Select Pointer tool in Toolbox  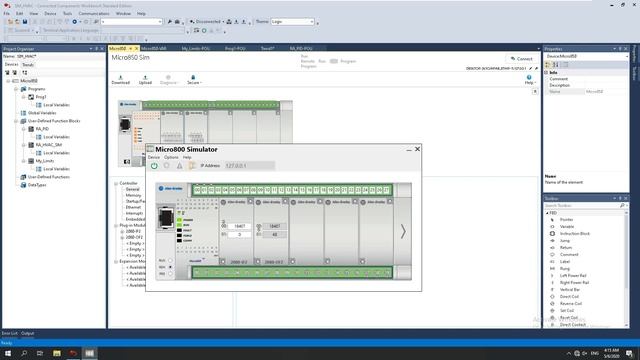coord(567,220)
